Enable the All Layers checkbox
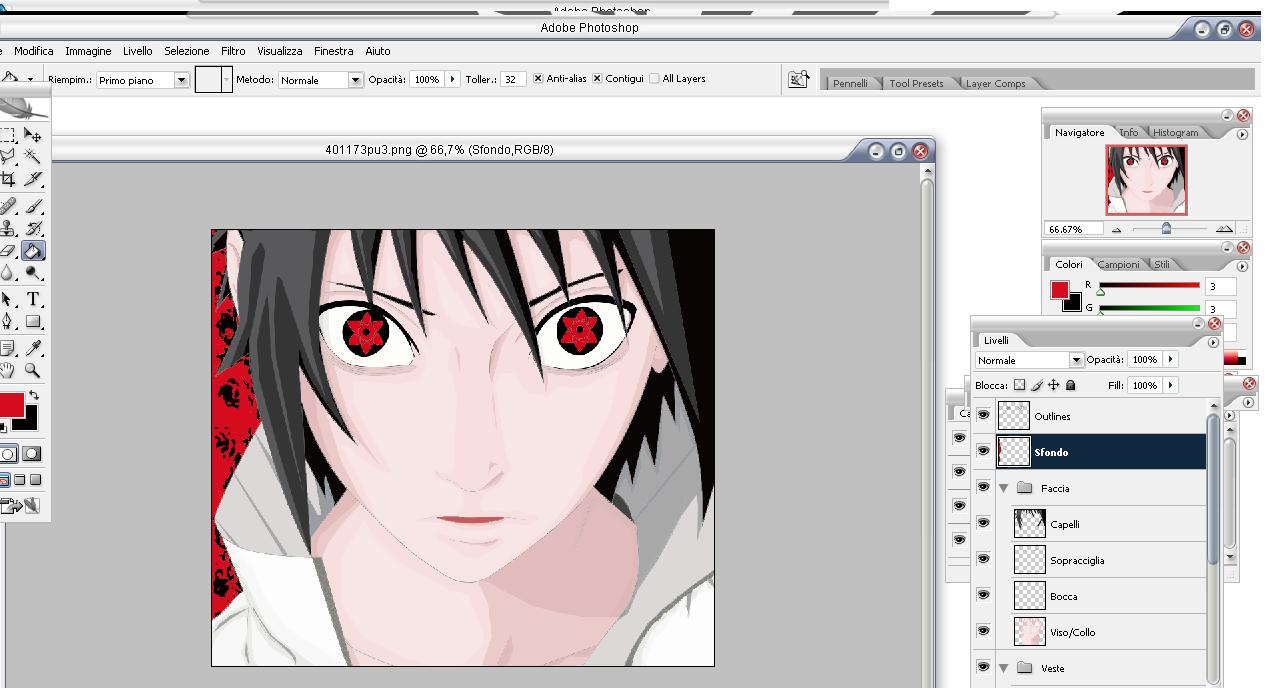The image size is (1280, 688). (x=654, y=79)
